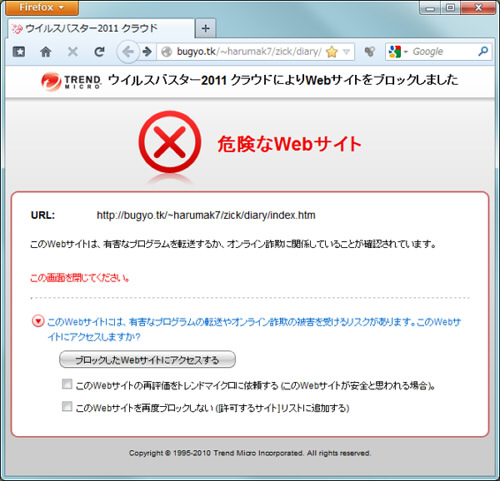500x481 pixels.
Task: Open the Firefox application menu button
Action: (42, 7)
